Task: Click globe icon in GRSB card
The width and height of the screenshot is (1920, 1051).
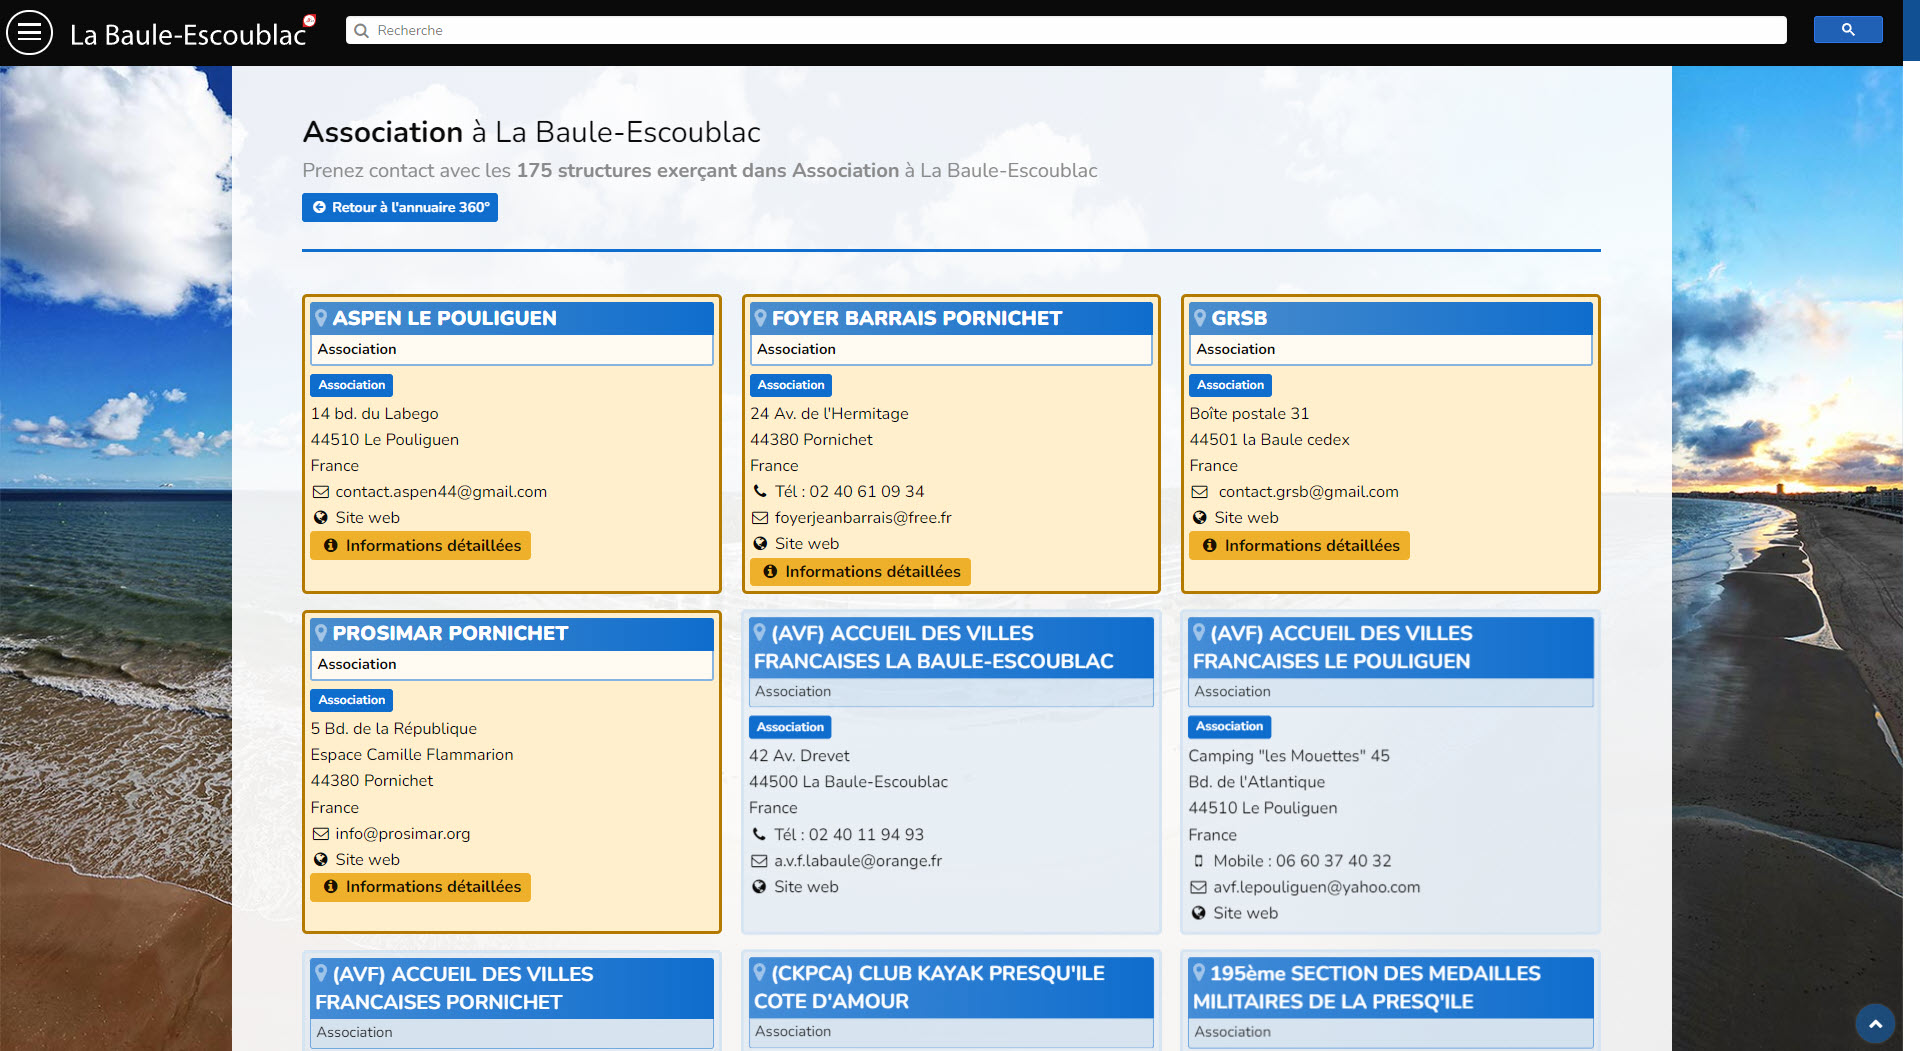Action: pos(1200,518)
